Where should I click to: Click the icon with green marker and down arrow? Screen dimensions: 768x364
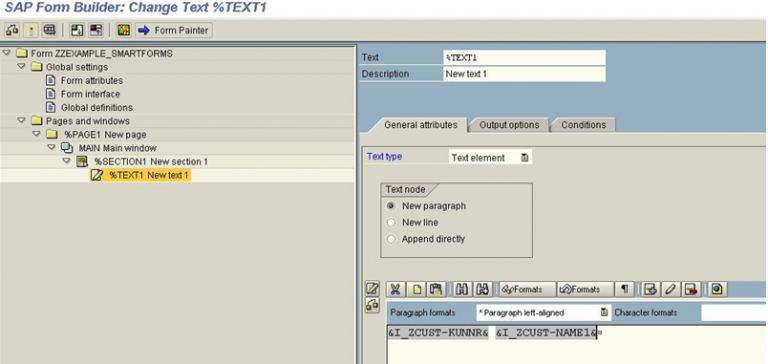(77, 30)
